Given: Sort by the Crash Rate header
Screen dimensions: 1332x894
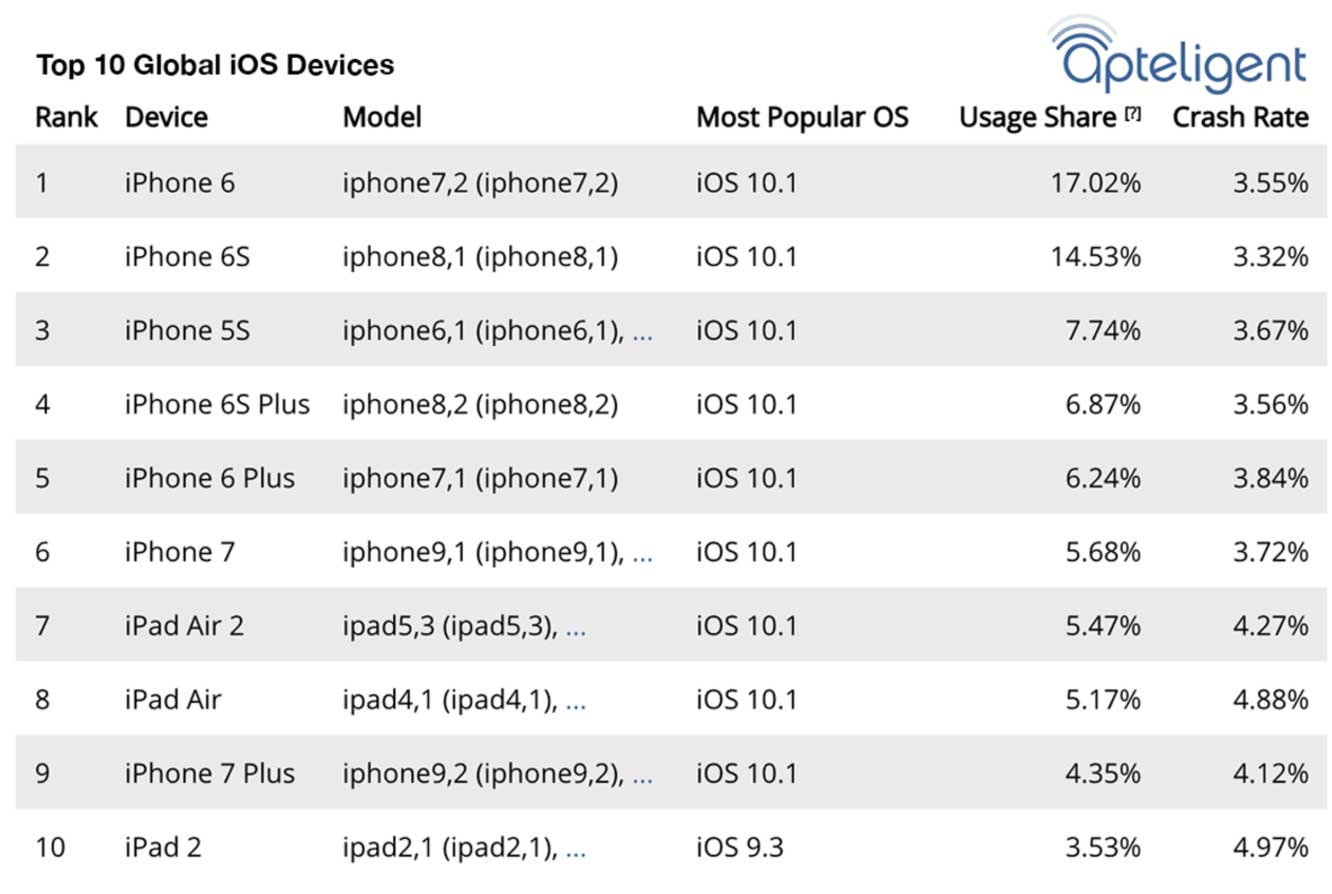Looking at the screenshot, I should 1240,117.
